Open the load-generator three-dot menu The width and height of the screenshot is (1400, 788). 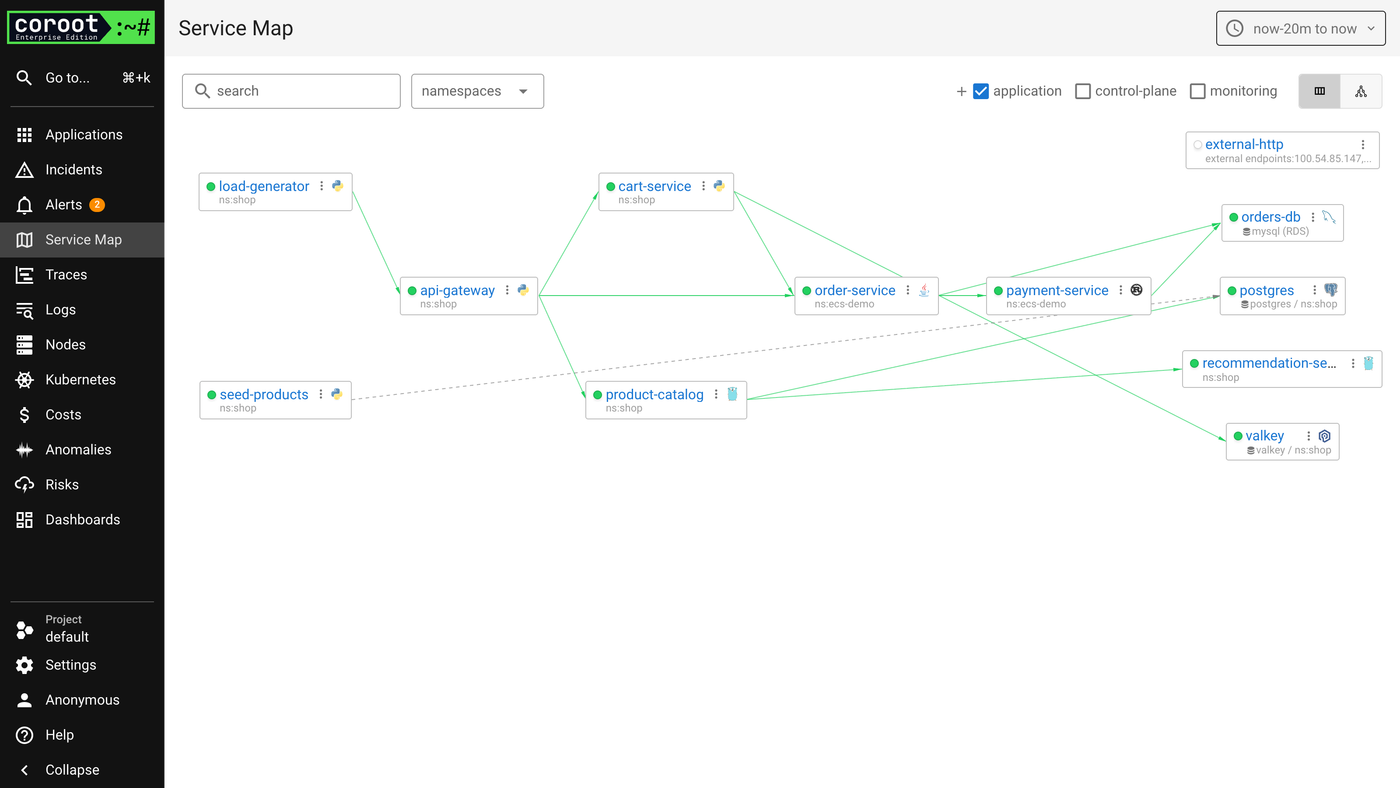pyautogui.click(x=321, y=186)
